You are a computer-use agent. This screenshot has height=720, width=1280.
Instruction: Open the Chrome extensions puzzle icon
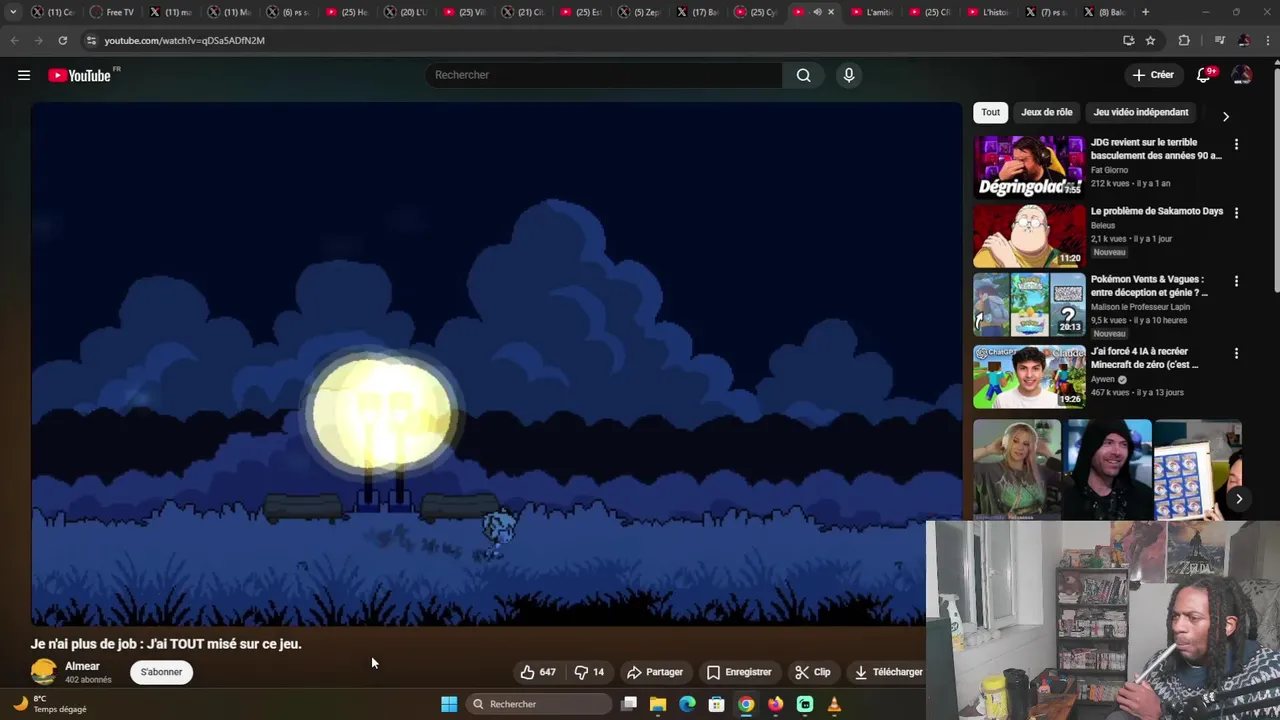1184,40
